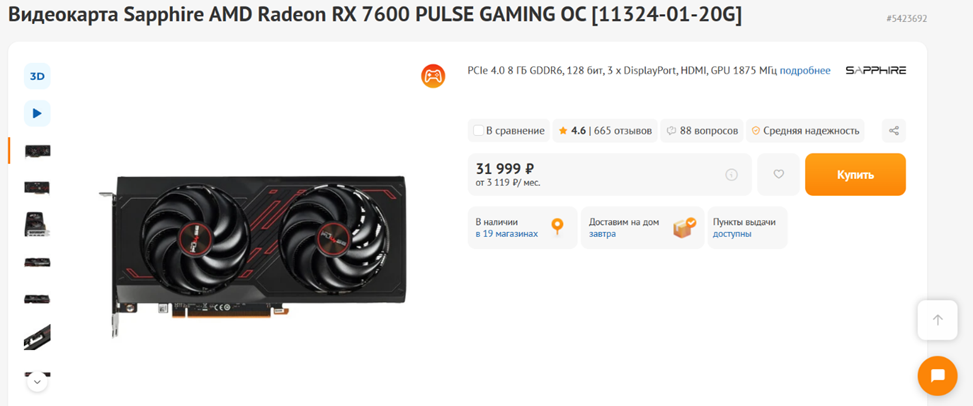973x406 pixels.
Task: Add product to favorites with heart icon
Action: pos(779,174)
